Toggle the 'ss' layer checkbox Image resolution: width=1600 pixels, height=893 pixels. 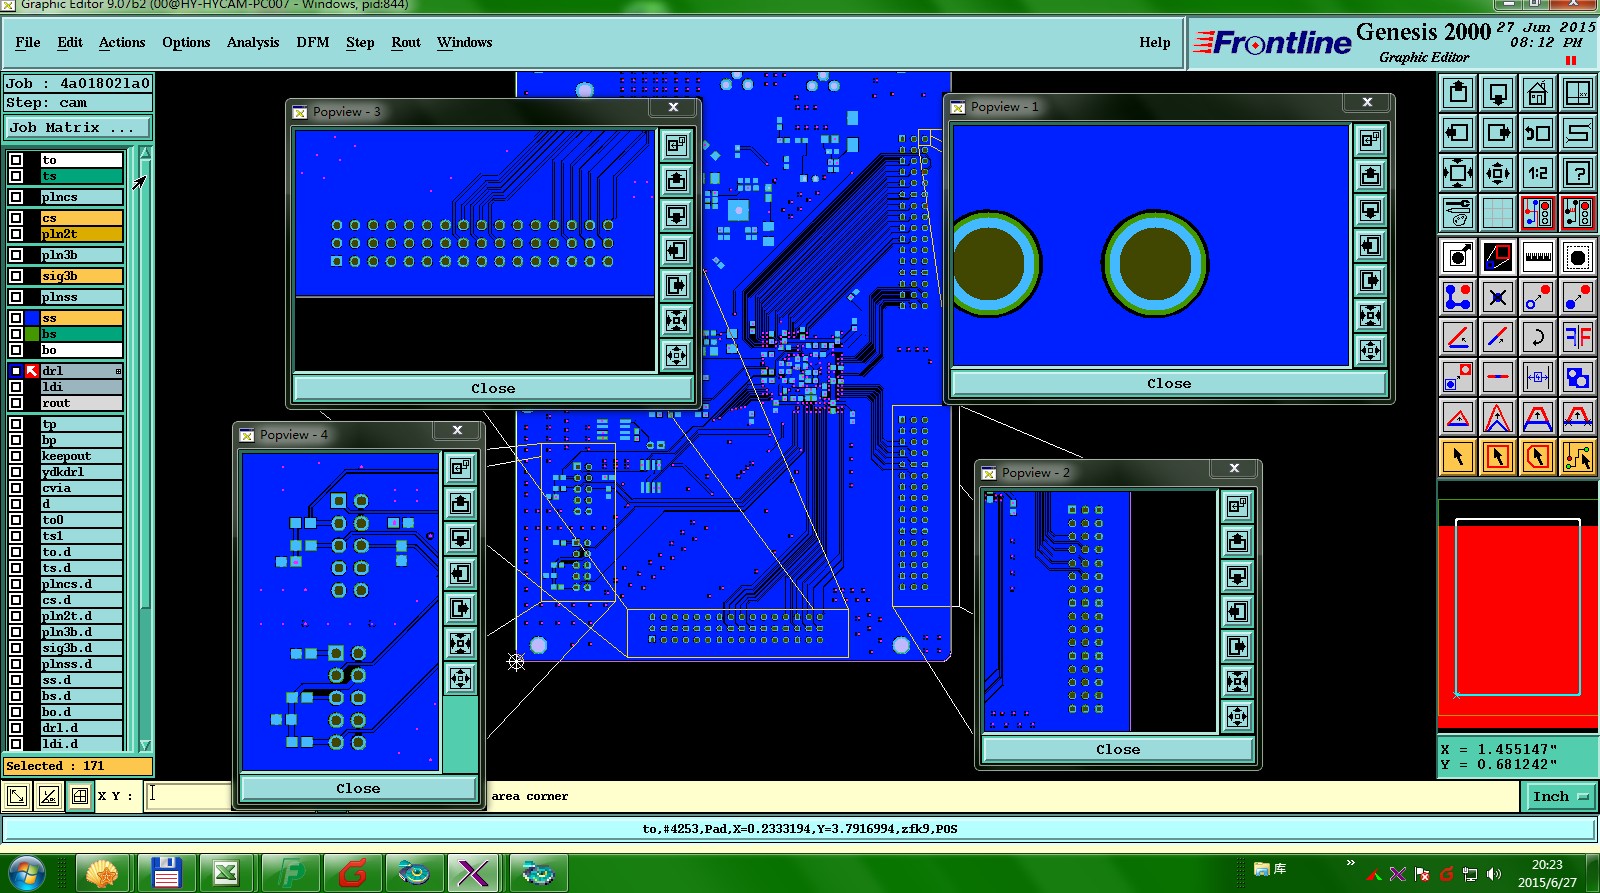click(x=16, y=318)
